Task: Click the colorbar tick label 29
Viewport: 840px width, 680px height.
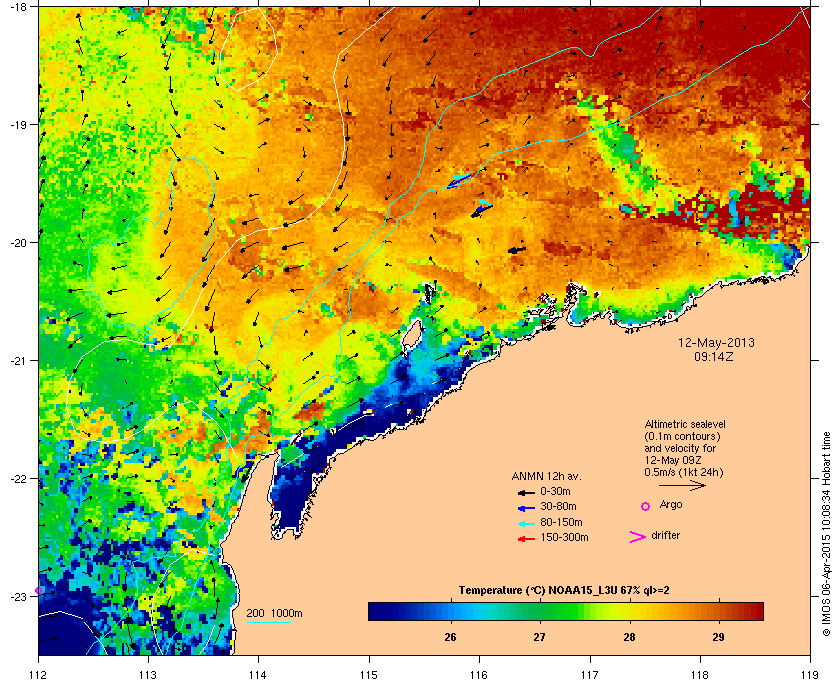Action: [x=718, y=637]
